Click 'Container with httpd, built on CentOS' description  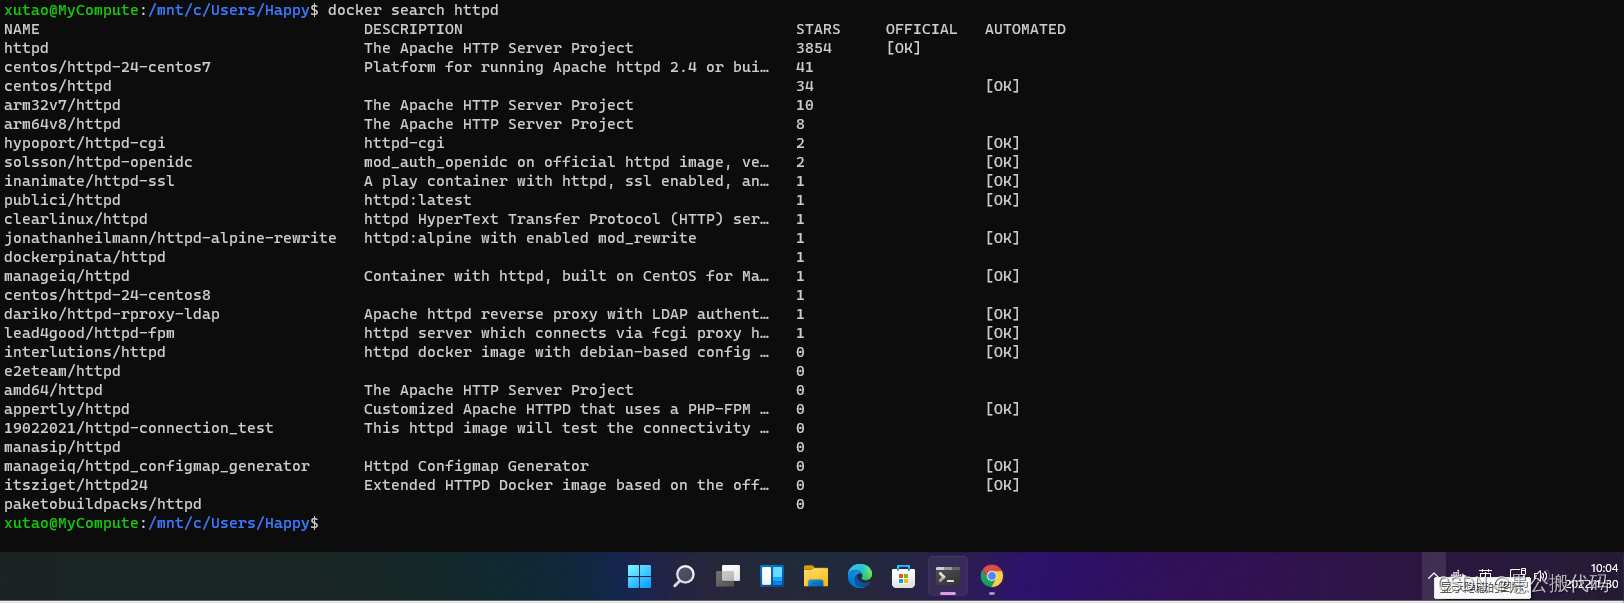coord(566,276)
